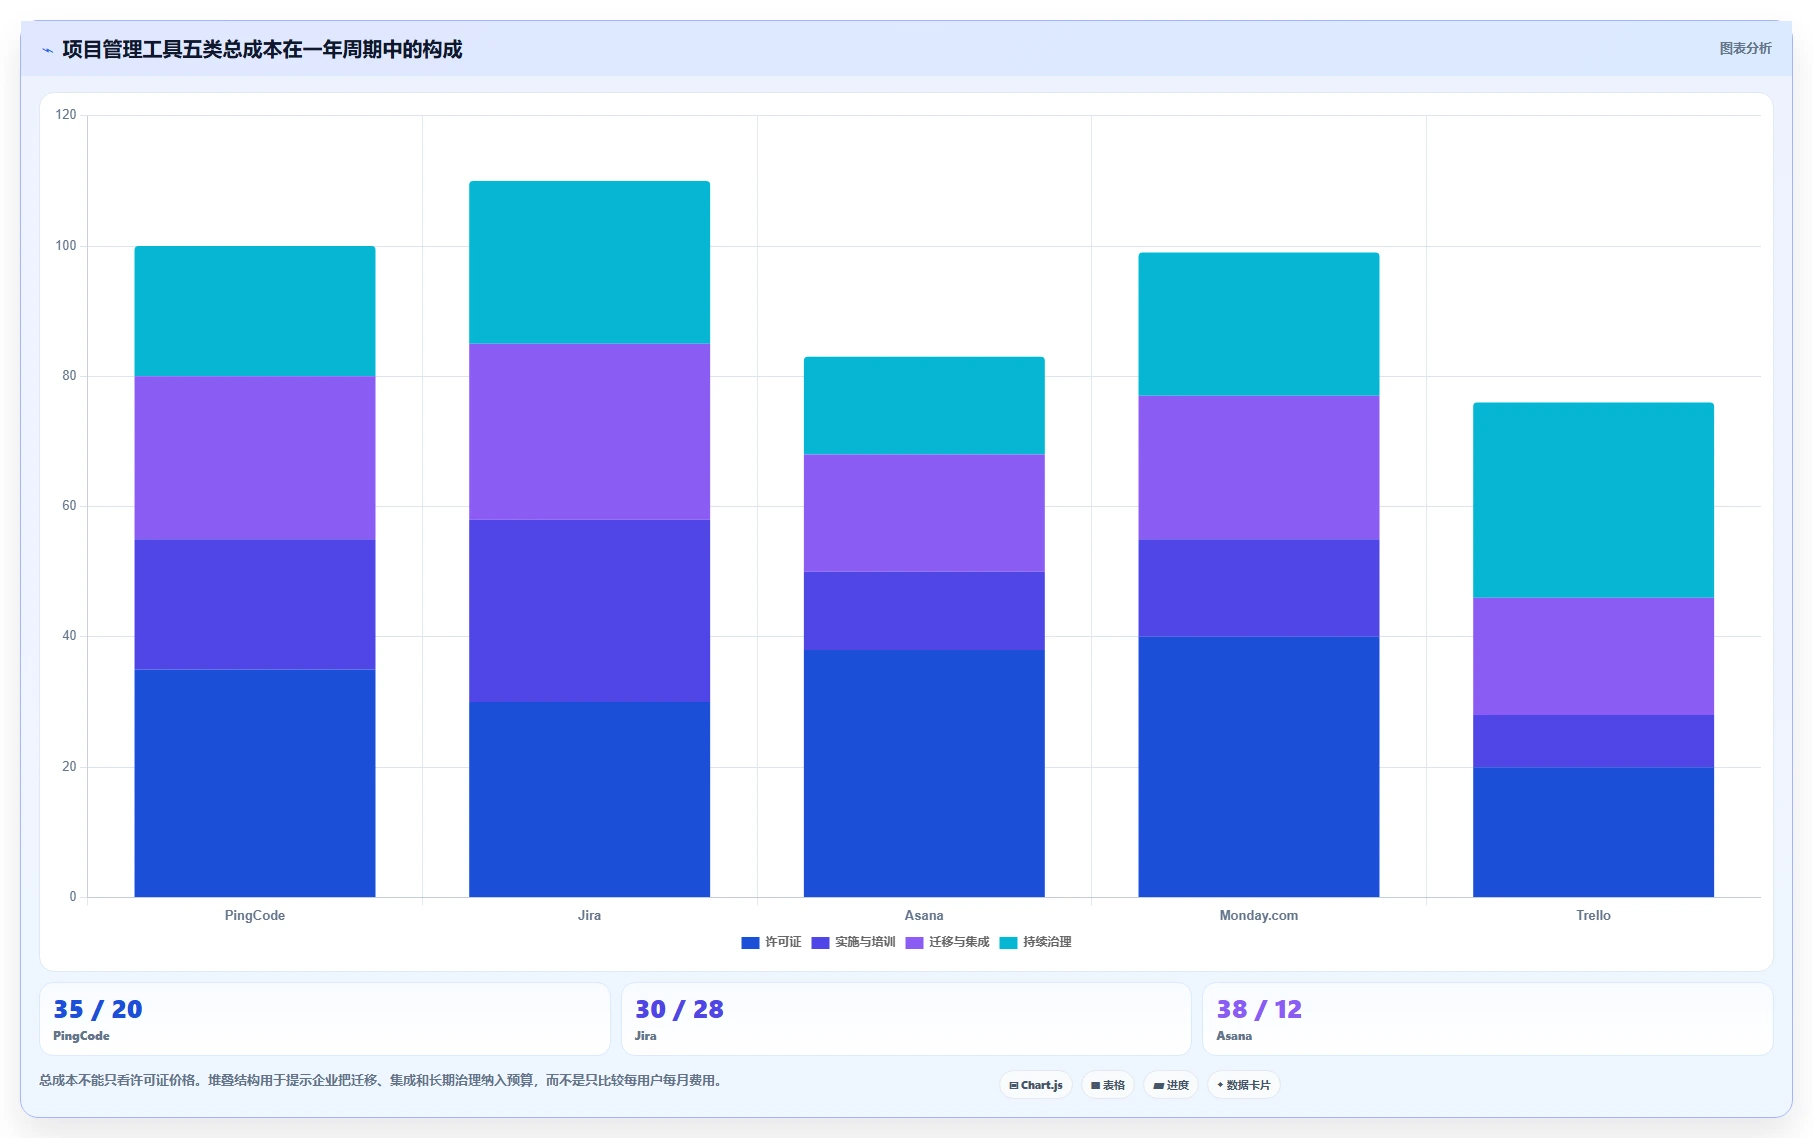This screenshot has width=1813, height=1138.
Task: Toggle the 持续治理 legend entry
Action: (1035, 942)
